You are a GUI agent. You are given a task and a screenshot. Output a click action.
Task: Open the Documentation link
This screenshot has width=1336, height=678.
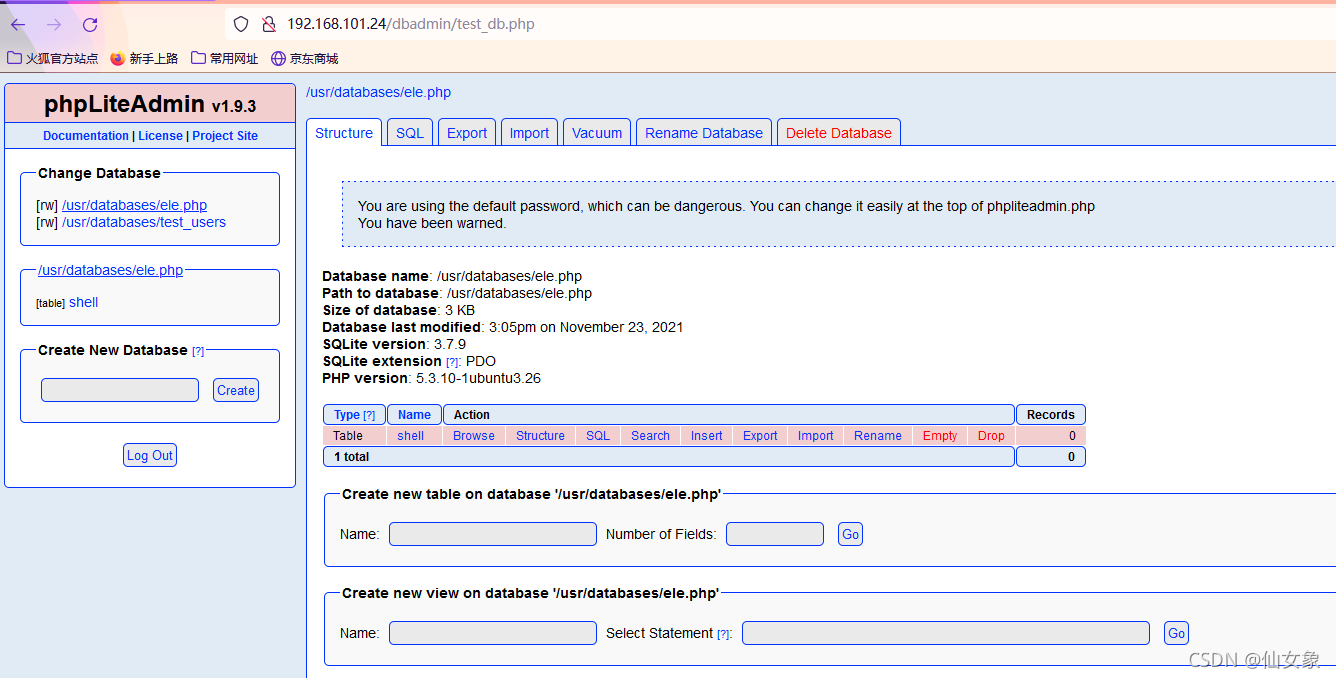(x=86, y=136)
